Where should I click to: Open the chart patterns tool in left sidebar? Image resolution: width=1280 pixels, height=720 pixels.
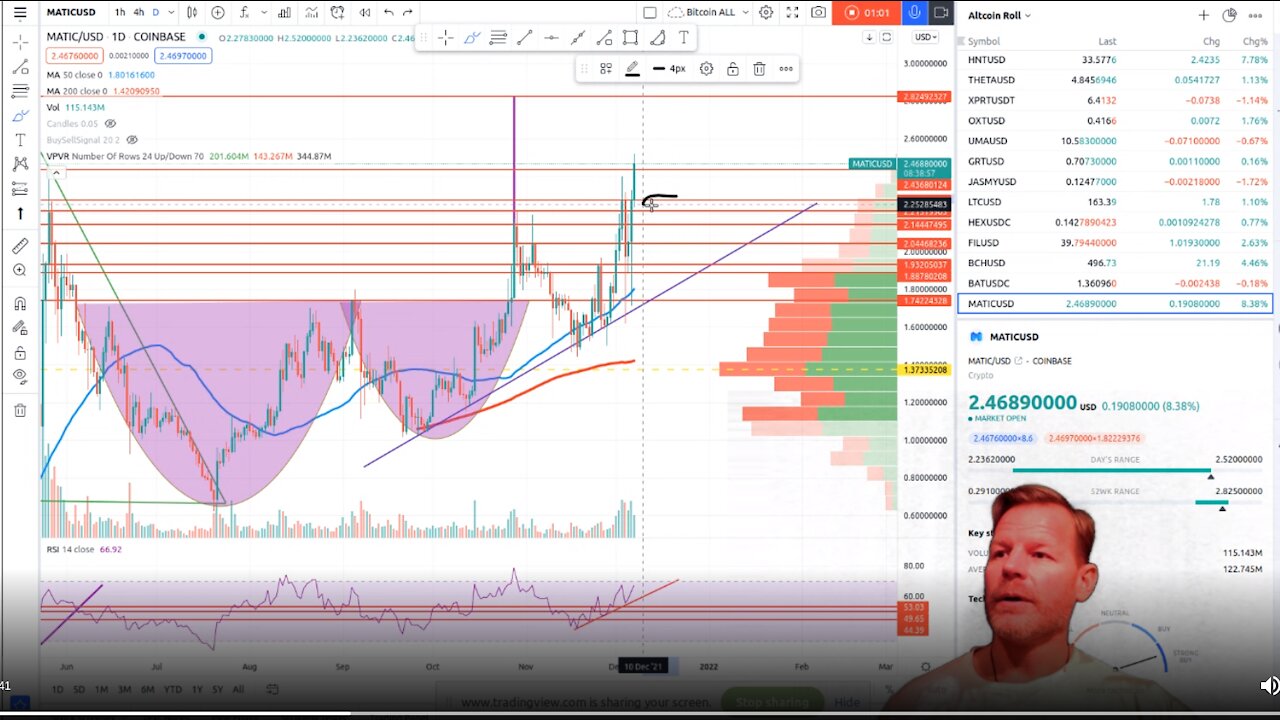pos(20,164)
